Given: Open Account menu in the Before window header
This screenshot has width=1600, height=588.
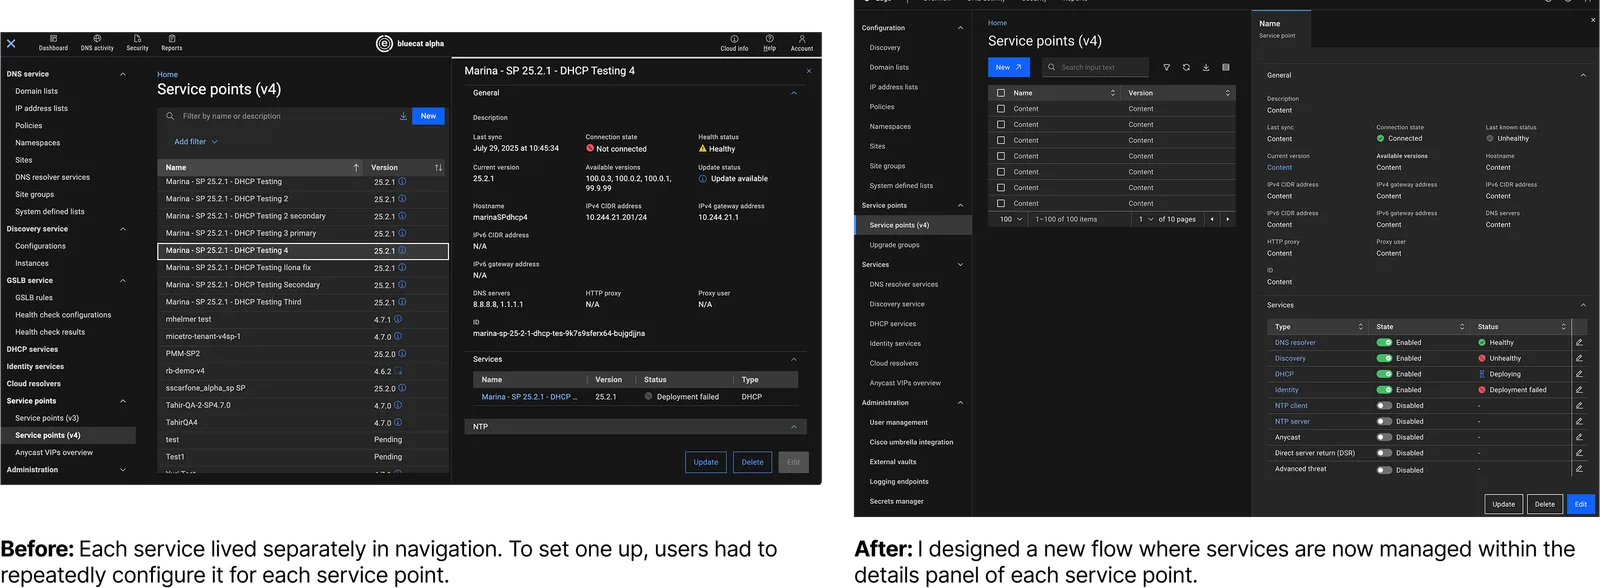Looking at the screenshot, I should click(x=802, y=43).
